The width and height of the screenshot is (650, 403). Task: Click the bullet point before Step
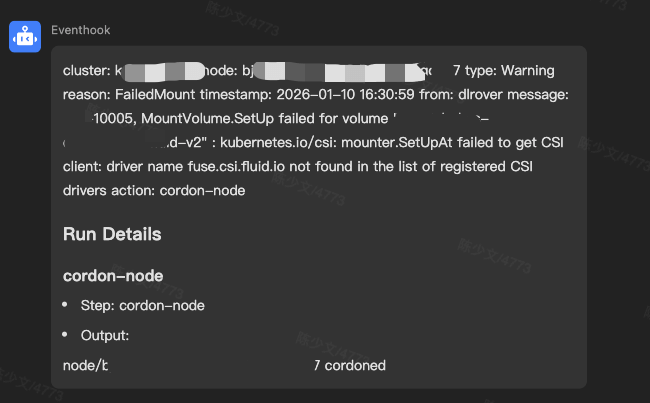pos(65,305)
